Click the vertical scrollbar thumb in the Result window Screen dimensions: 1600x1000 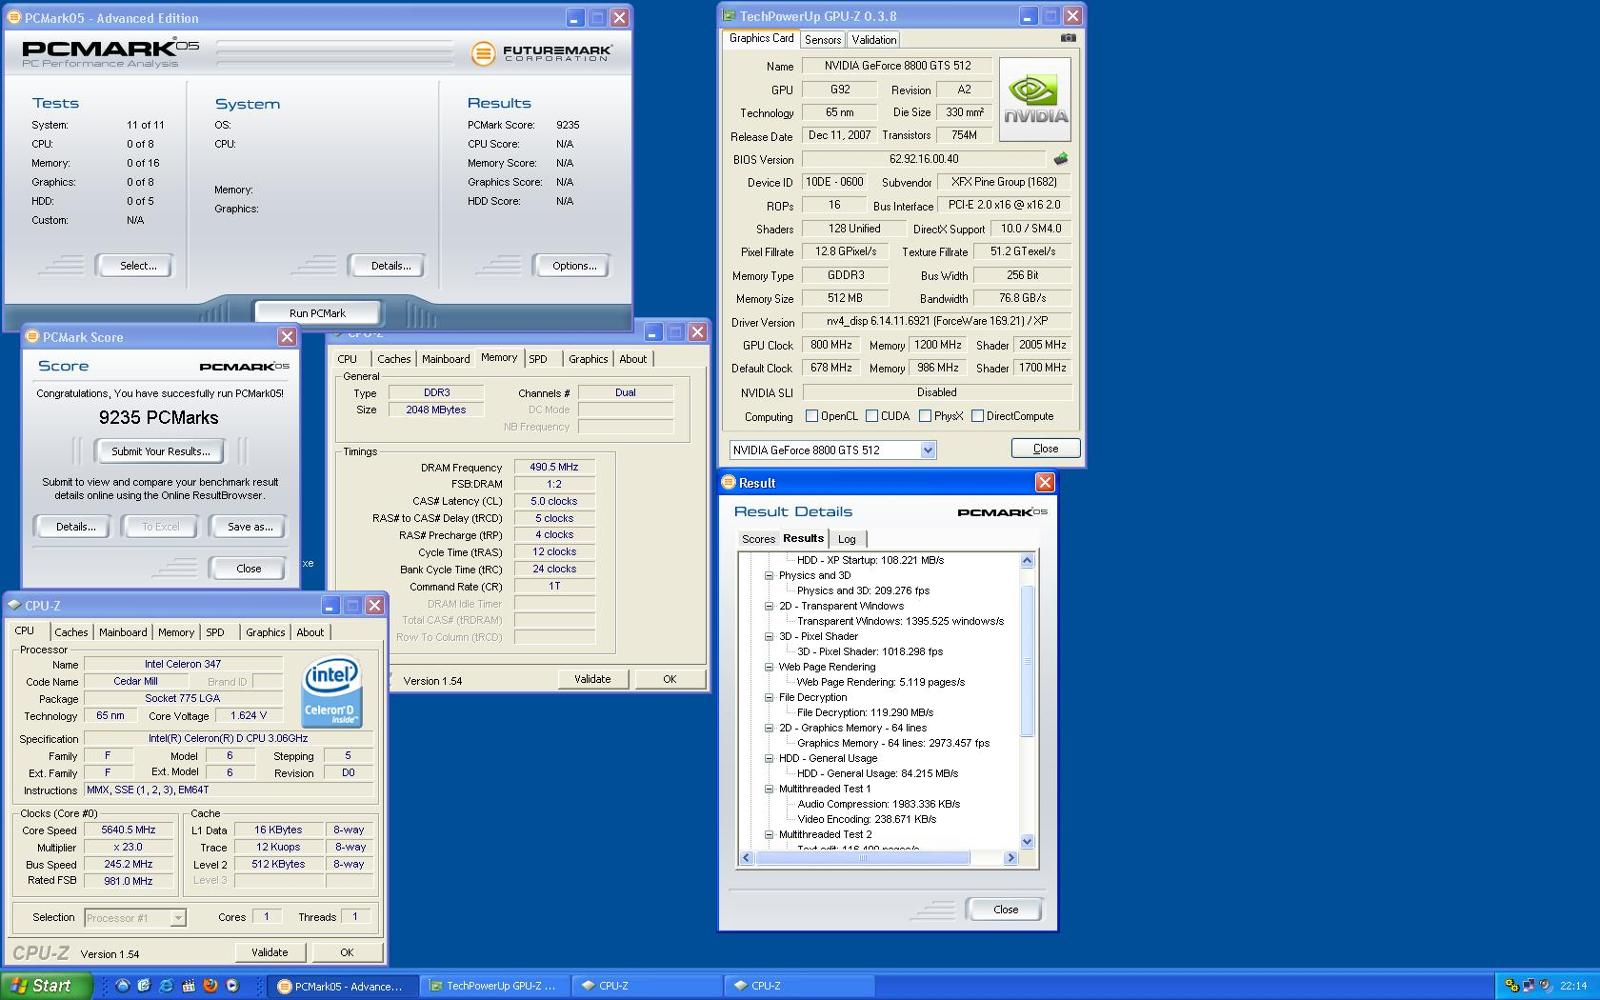1027,660
